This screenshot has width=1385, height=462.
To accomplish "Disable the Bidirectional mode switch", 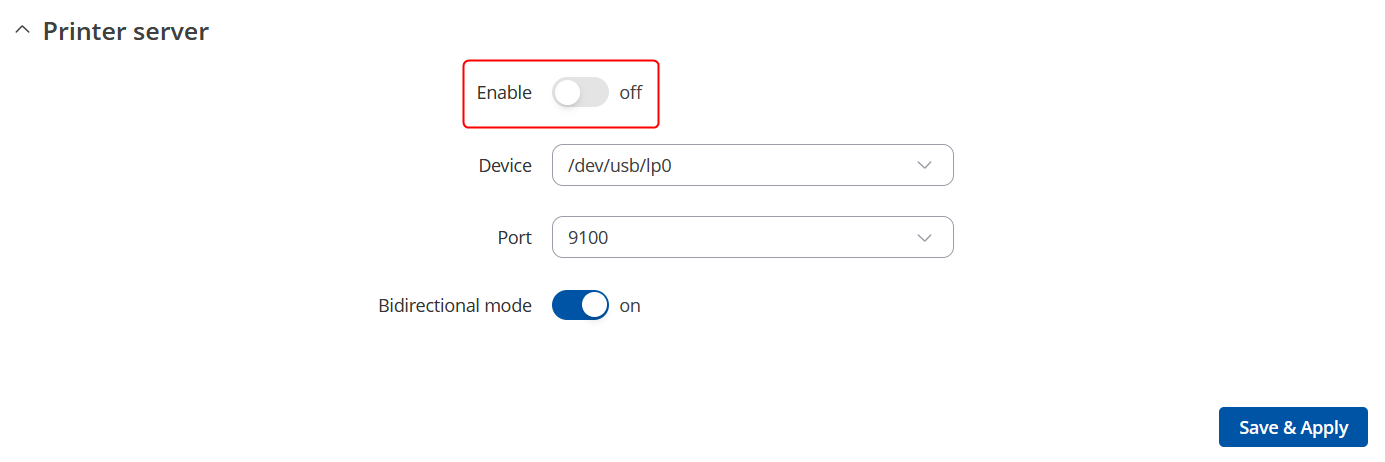I will [580, 305].
